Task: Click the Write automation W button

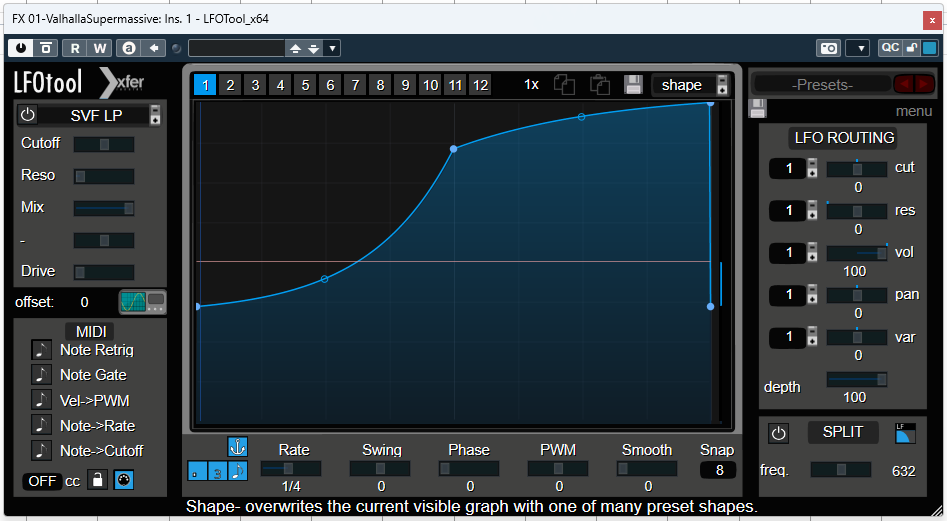Action: click(100, 48)
